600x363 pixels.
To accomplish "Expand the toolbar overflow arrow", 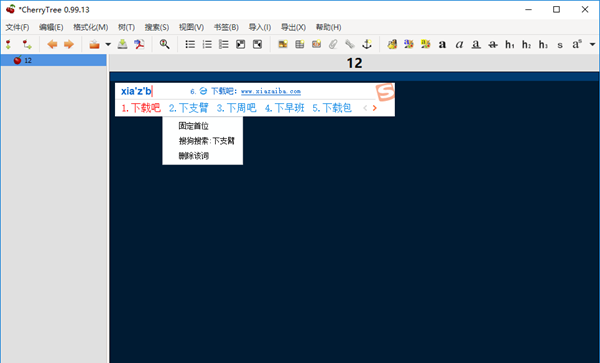I will 592,44.
